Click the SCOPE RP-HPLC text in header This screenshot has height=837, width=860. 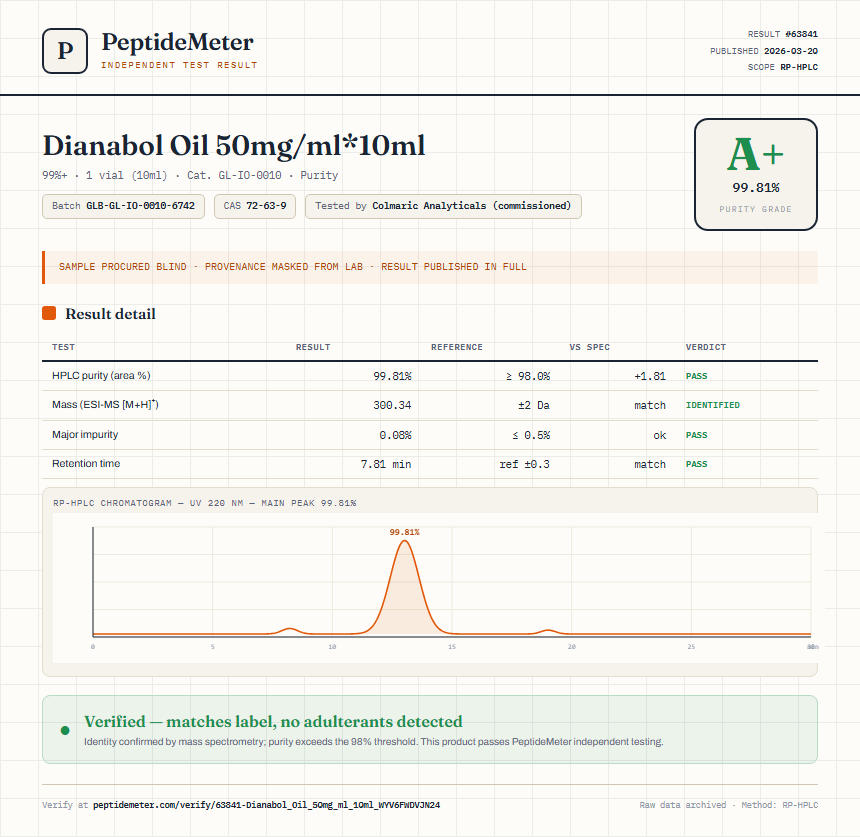tap(783, 67)
